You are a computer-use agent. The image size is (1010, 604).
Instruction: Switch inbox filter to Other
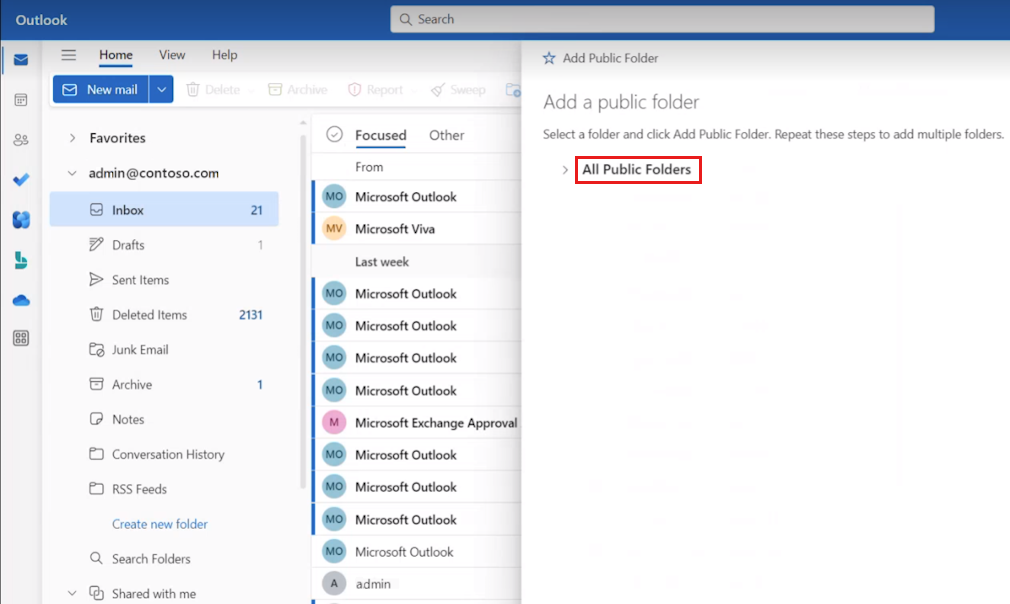446,135
